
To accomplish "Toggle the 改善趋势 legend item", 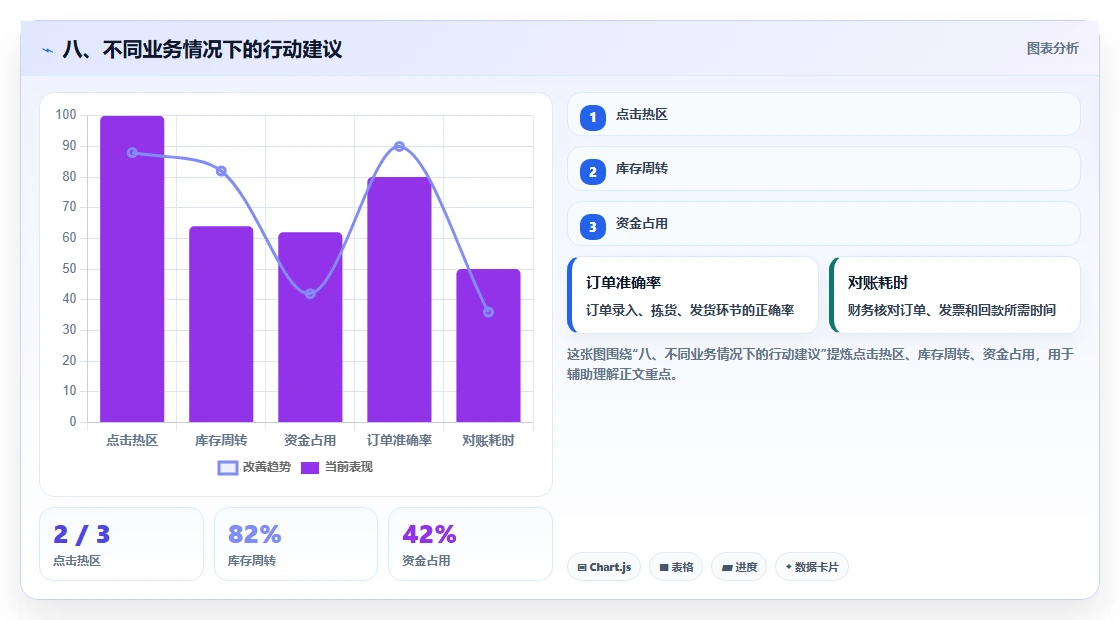I will (254, 467).
